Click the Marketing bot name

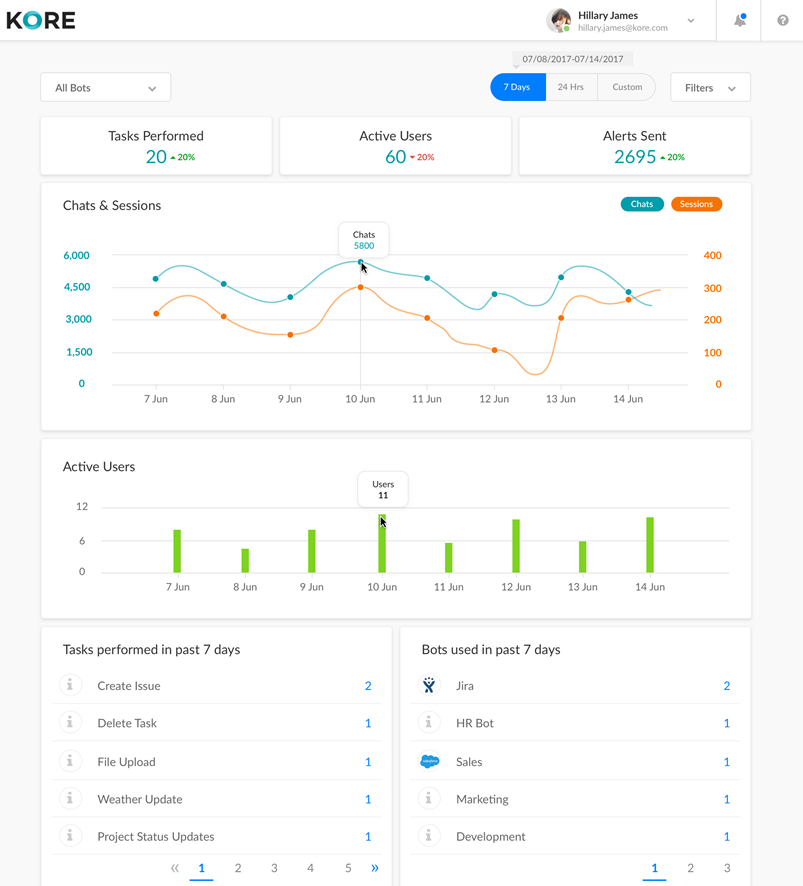pos(483,799)
